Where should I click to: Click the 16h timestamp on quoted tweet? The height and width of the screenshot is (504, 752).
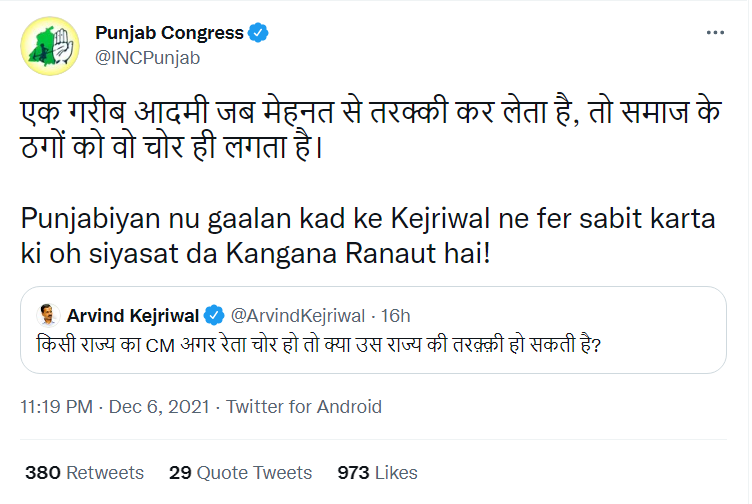(x=395, y=316)
